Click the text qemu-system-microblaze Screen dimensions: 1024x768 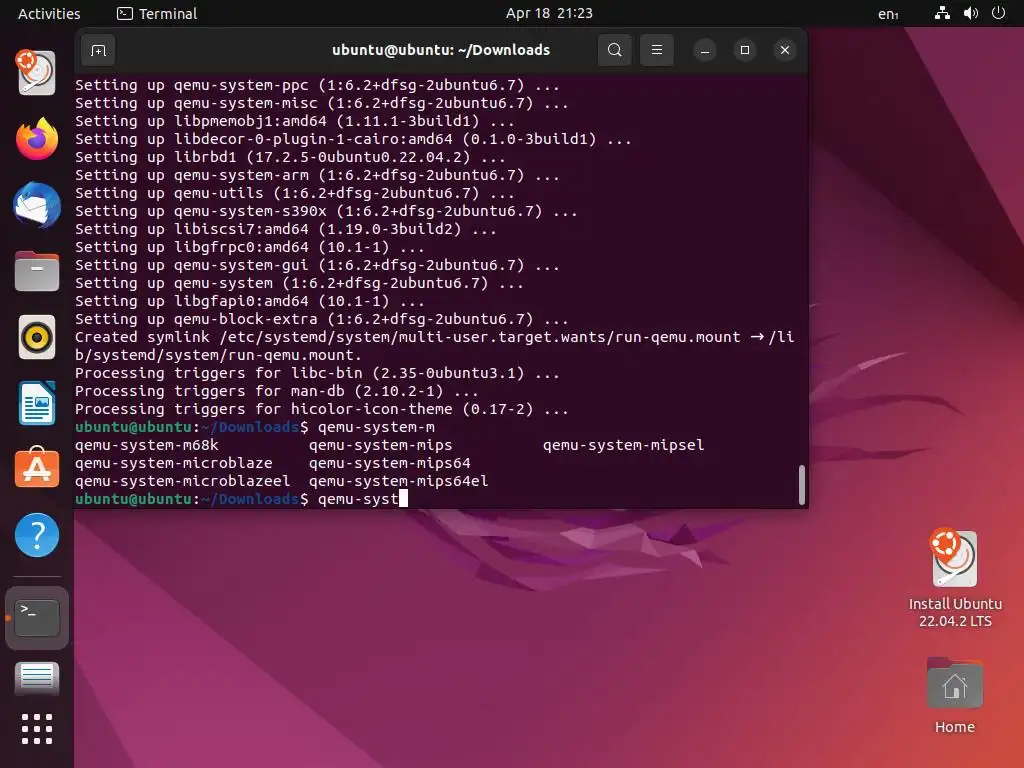coord(174,463)
